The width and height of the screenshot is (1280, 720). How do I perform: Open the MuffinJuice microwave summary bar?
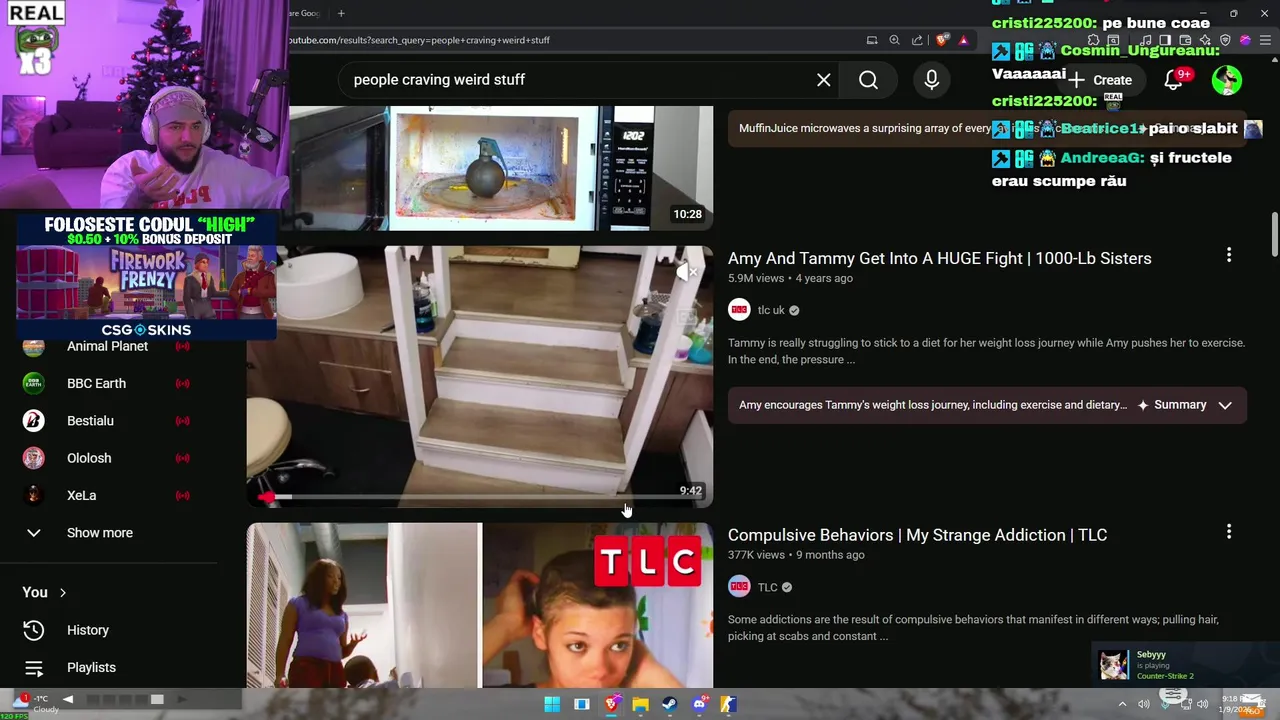pos(987,128)
